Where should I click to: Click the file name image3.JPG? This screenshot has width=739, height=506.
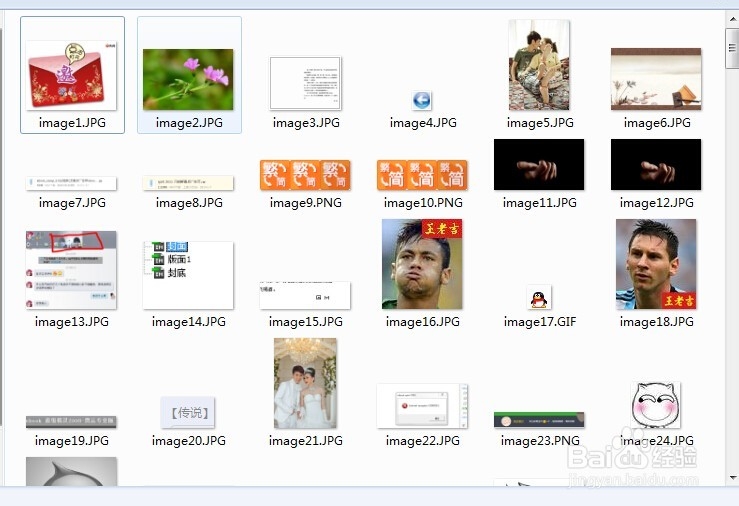tap(306, 123)
